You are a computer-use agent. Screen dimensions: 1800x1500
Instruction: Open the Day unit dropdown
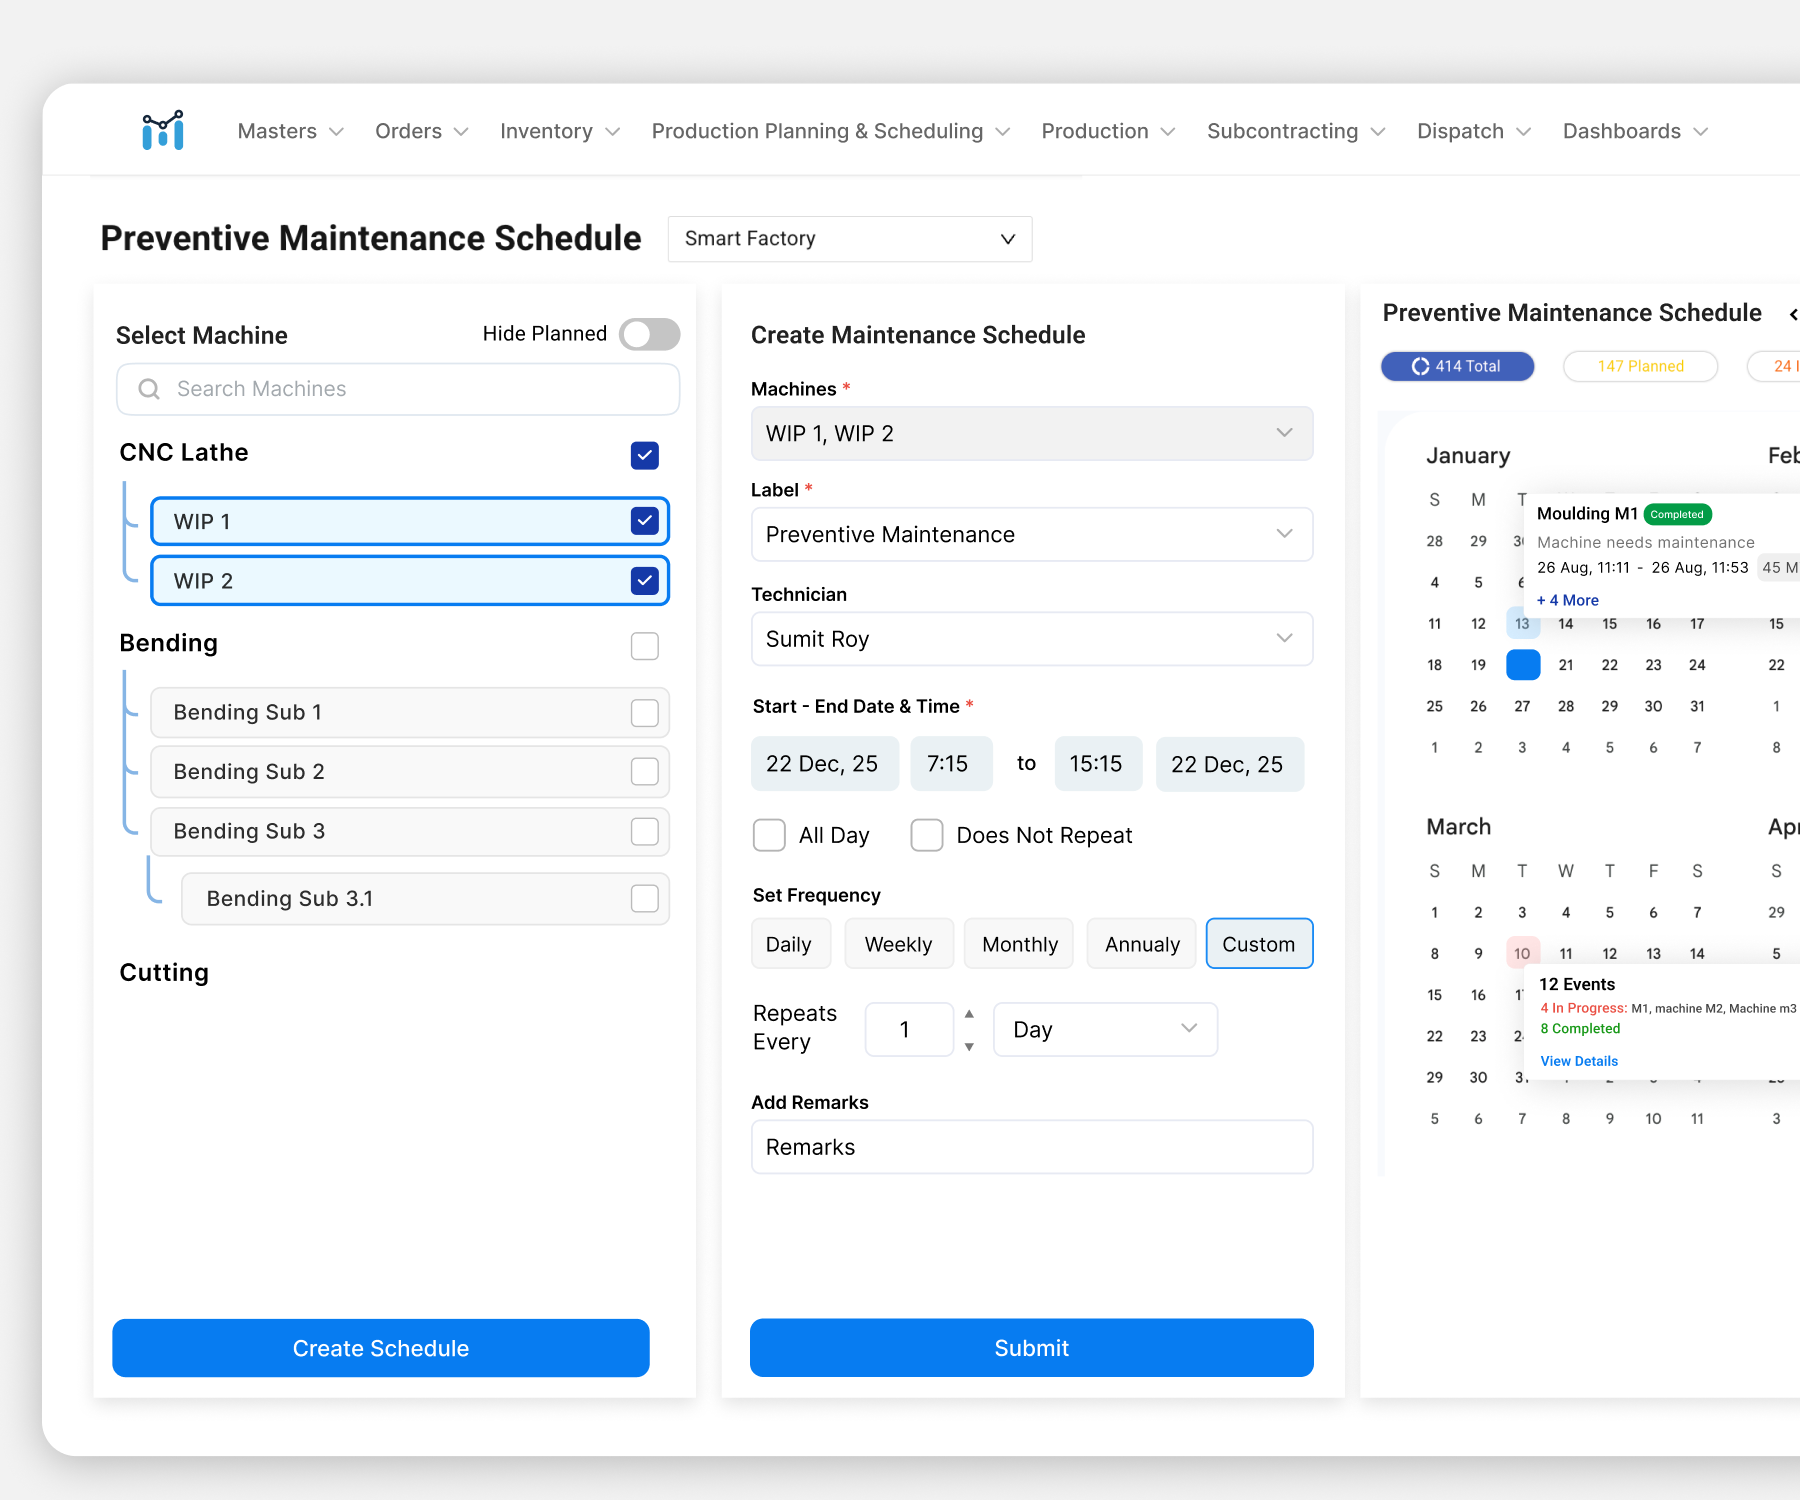(x=1106, y=1029)
